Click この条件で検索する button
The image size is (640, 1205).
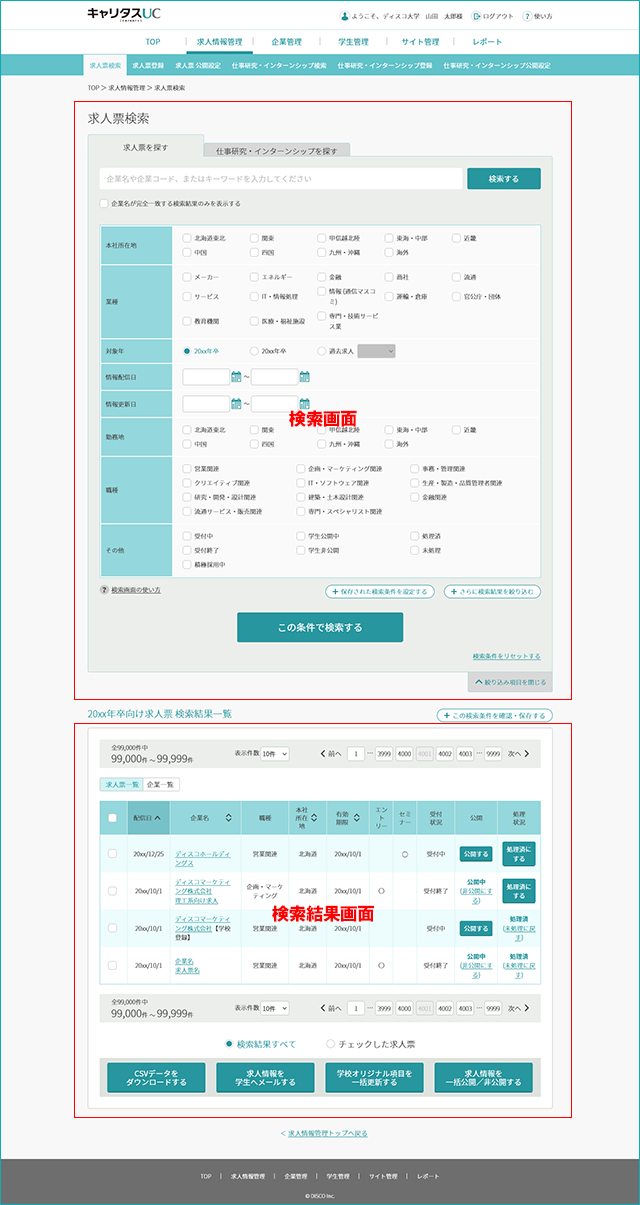point(320,627)
